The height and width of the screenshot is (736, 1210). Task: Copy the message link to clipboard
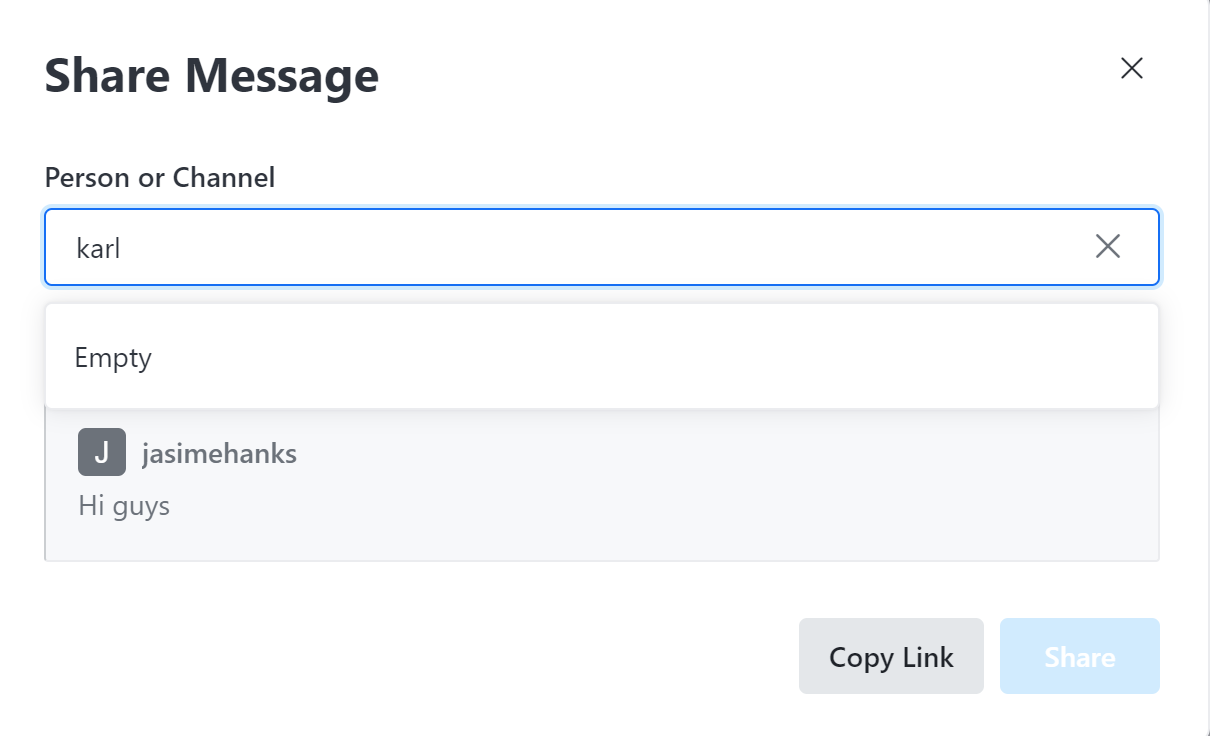(x=891, y=656)
